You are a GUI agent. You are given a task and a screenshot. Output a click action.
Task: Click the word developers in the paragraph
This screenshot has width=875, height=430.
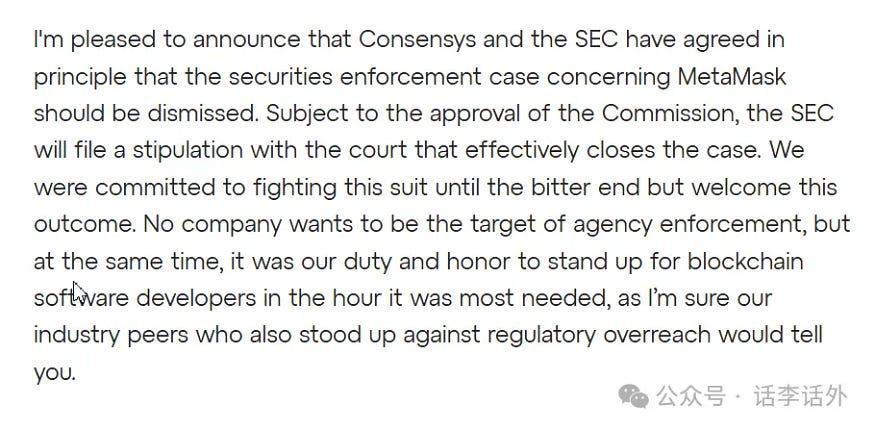[x=196, y=299]
